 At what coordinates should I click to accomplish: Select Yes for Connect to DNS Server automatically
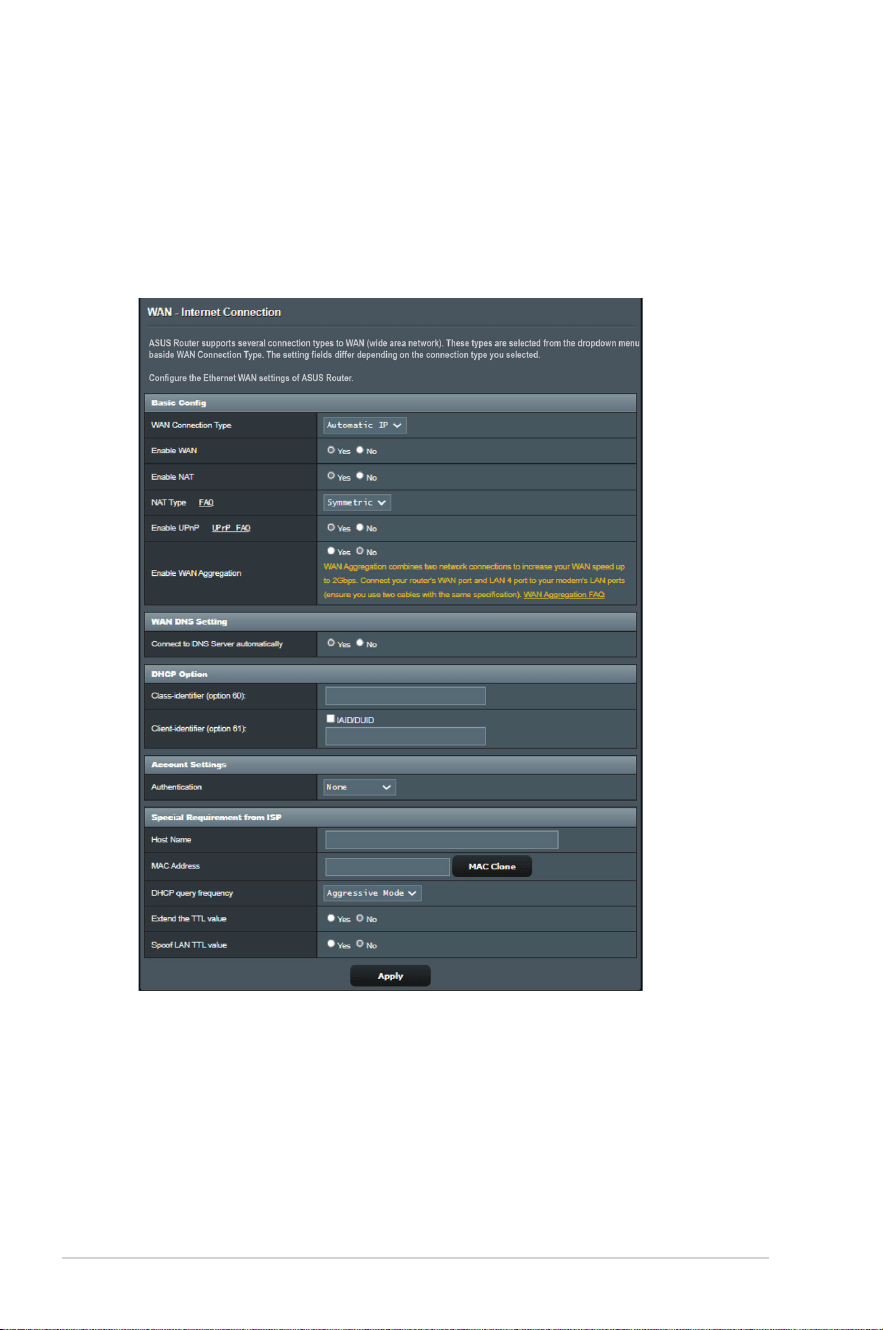tap(330, 643)
